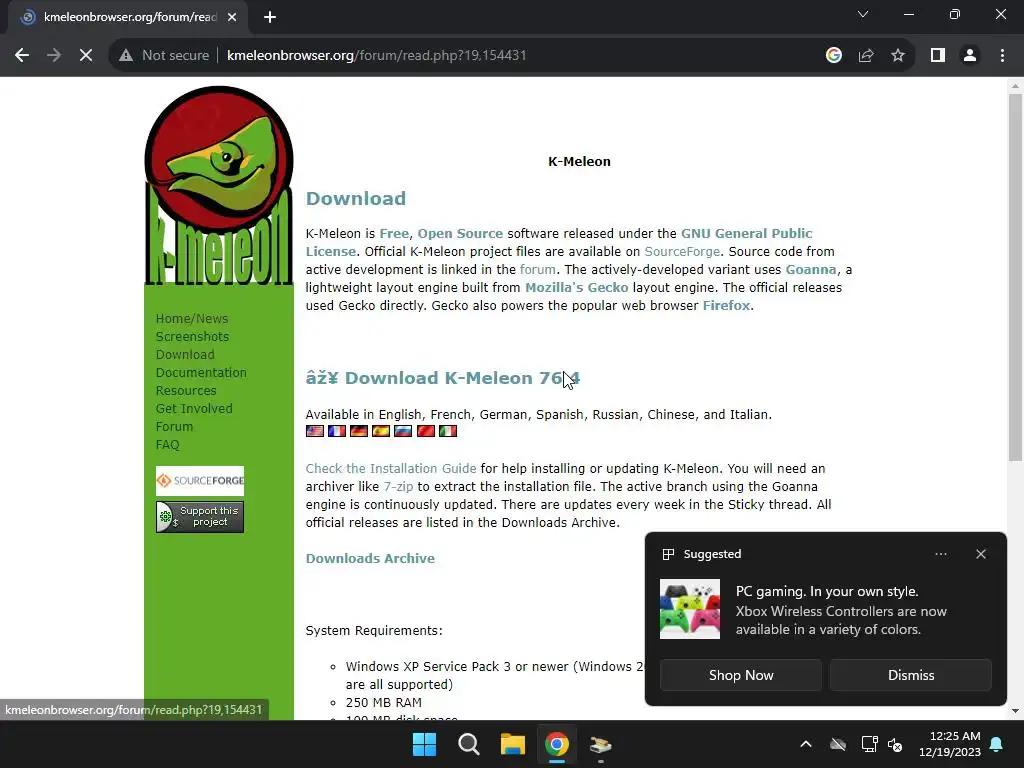Open Download in sidebar
Viewport: 1024px width, 768px height.
point(185,355)
